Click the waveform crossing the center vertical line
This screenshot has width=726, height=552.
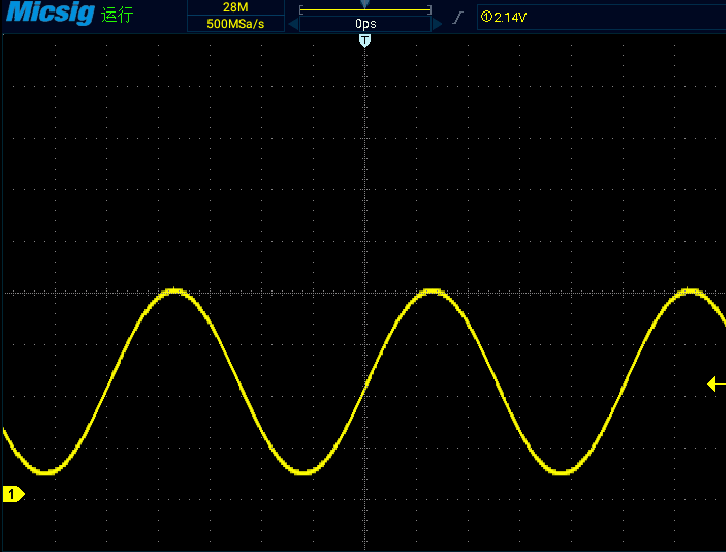coord(365,385)
